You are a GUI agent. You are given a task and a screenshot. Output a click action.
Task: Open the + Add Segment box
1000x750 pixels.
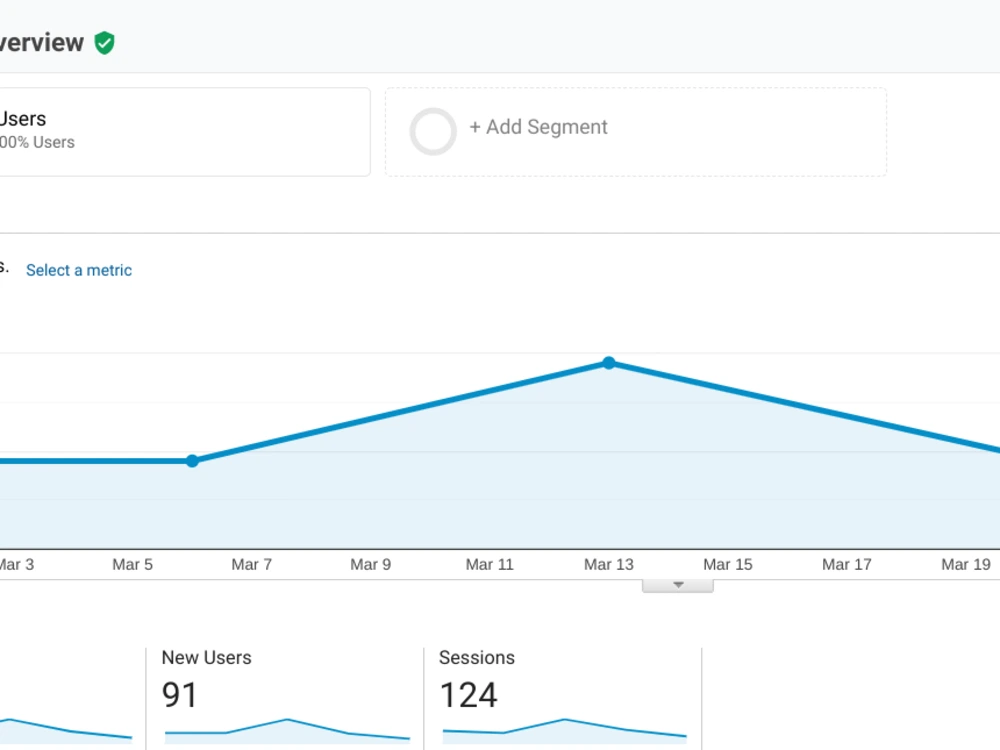coord(636,132)
